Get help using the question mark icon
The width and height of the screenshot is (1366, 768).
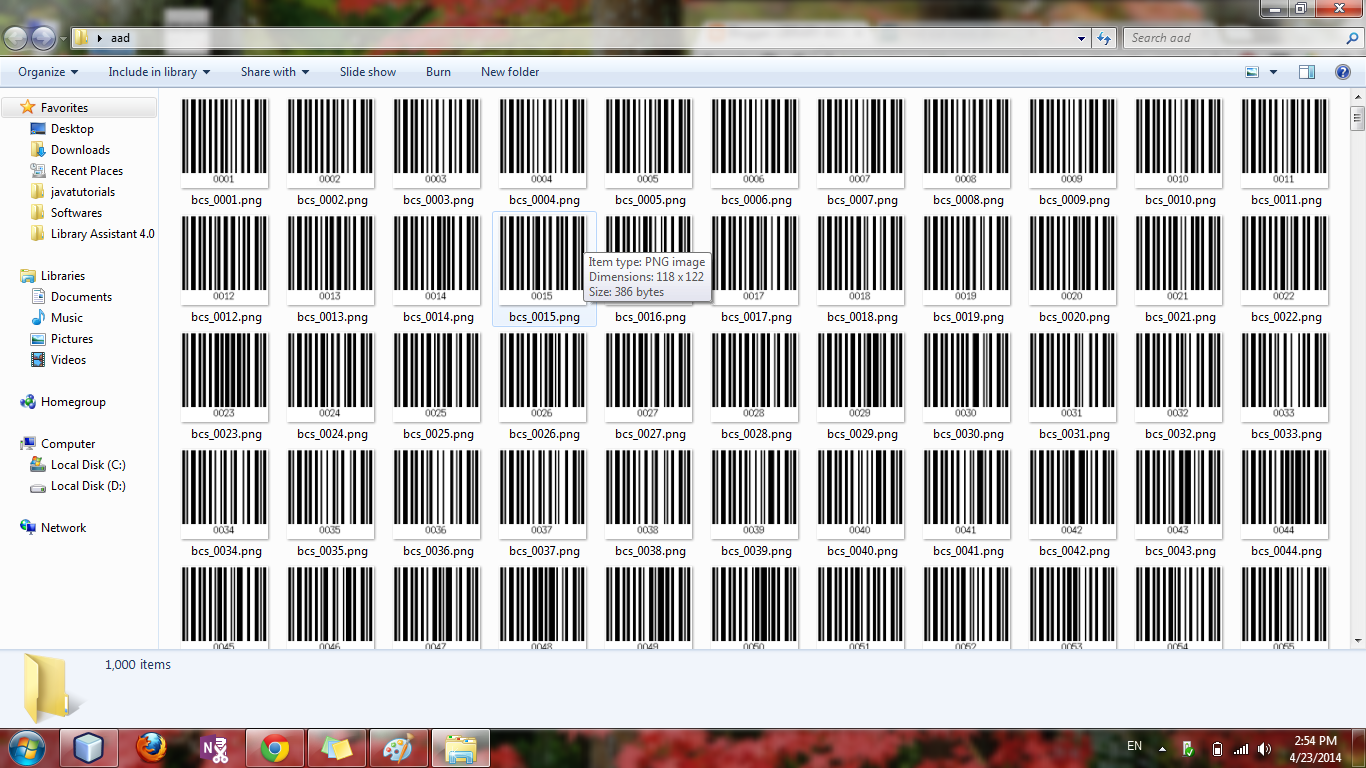tap(1343, 71)
